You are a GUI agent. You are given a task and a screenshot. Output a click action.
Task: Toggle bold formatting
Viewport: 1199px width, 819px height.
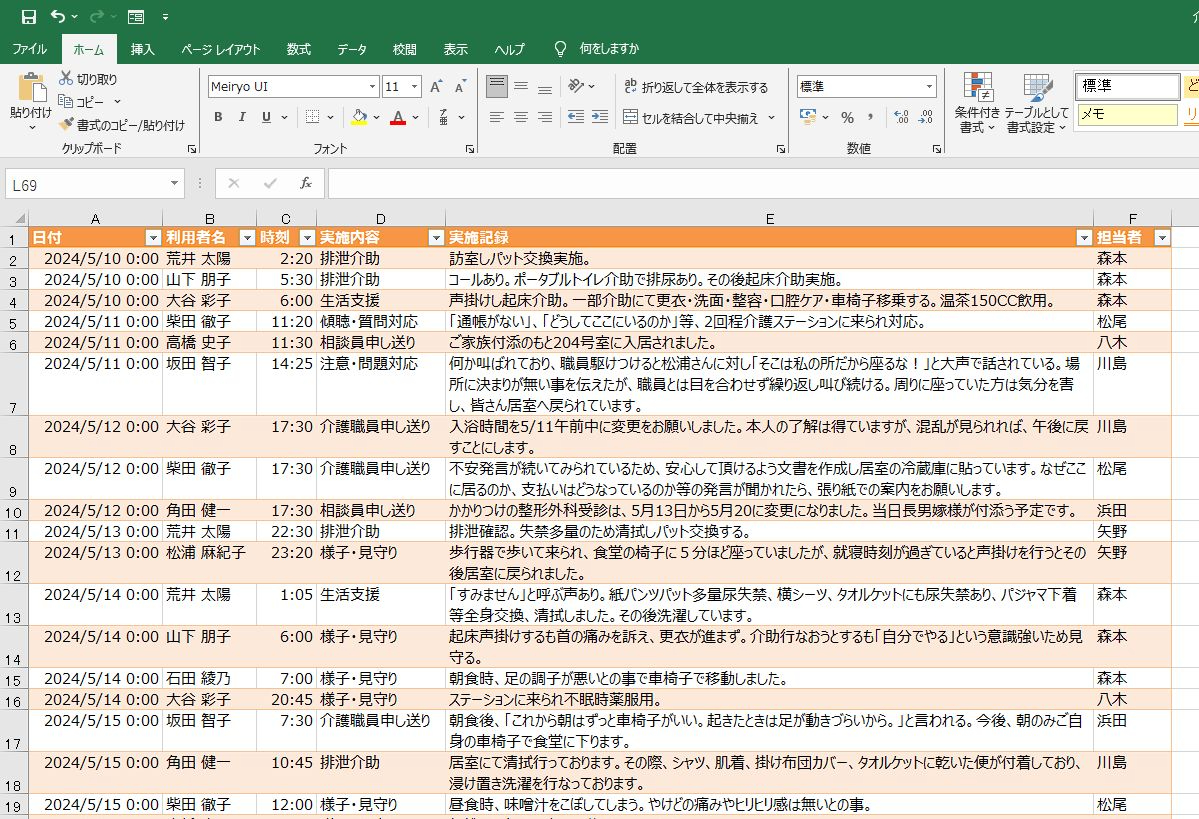218,117
